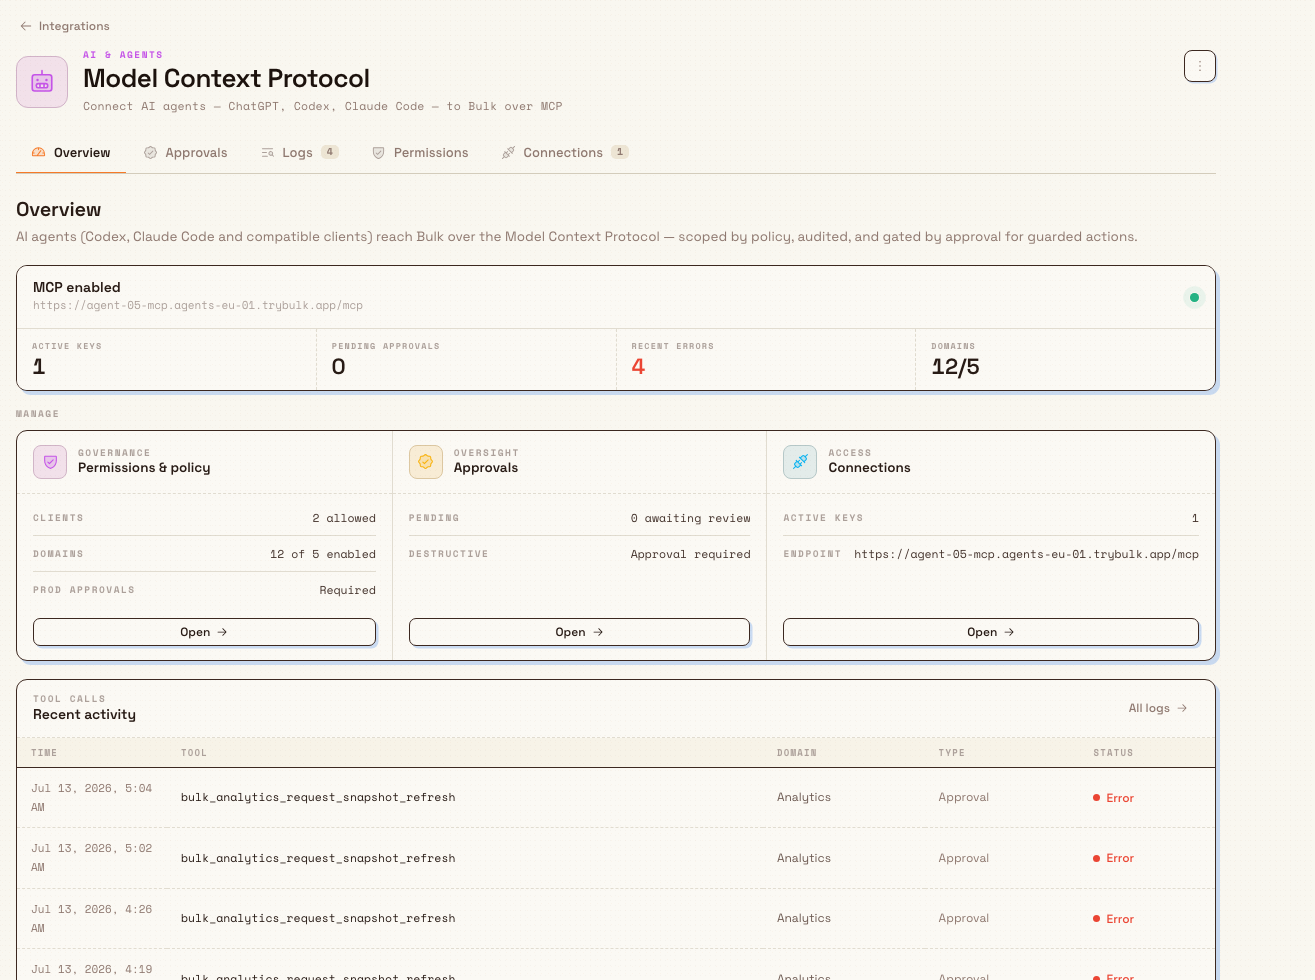Image resolution: width=1315 pixels, height=980 pixels.
Task: Click Analytics domain in 4:26 AM row
Action: (804, 918)
